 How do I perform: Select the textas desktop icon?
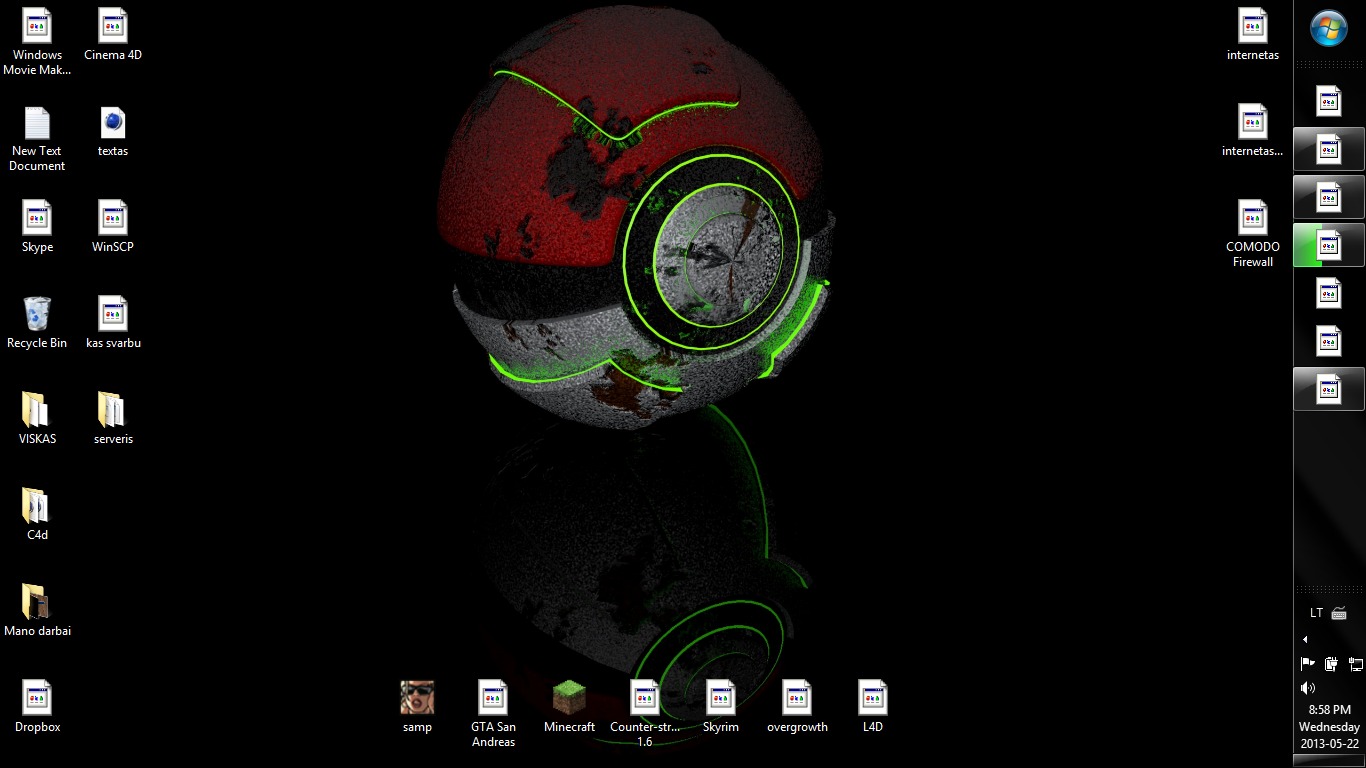(x=113, y=131)
